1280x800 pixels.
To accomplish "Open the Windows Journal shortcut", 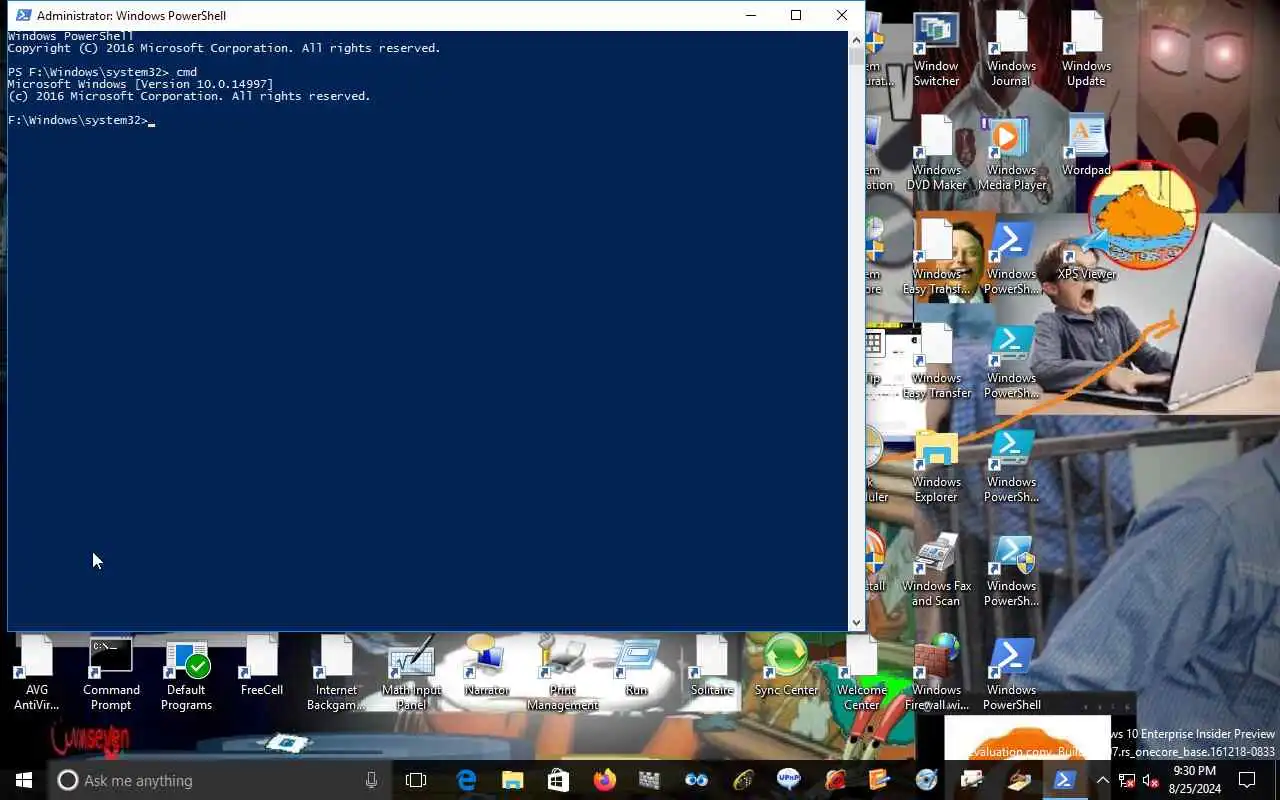I will (1011, 50).
